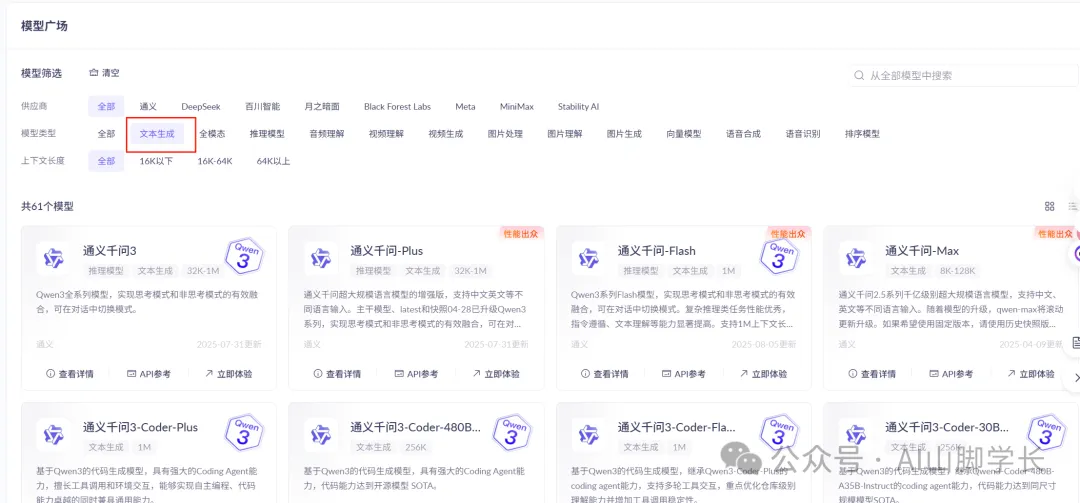Click 立即体验 on 通义千问3 card
This screenshot has width=1080, height=503.
pyautogui.click(x=228, y=374)
